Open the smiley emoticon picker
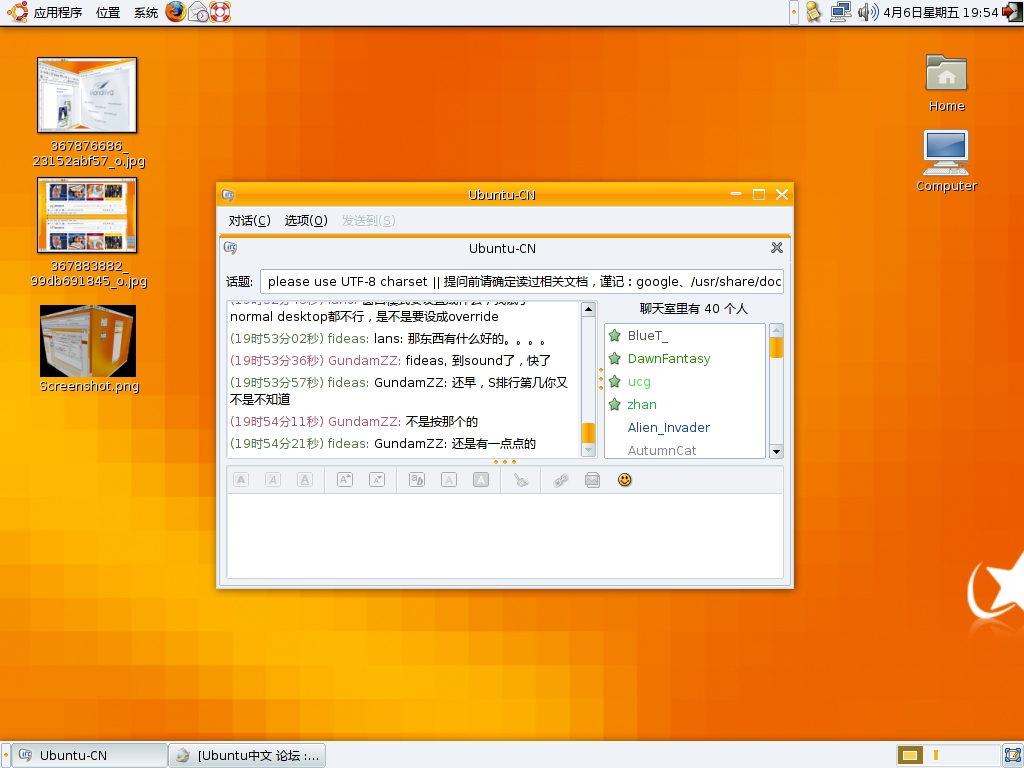1024x768 pixels. point(624,480)
